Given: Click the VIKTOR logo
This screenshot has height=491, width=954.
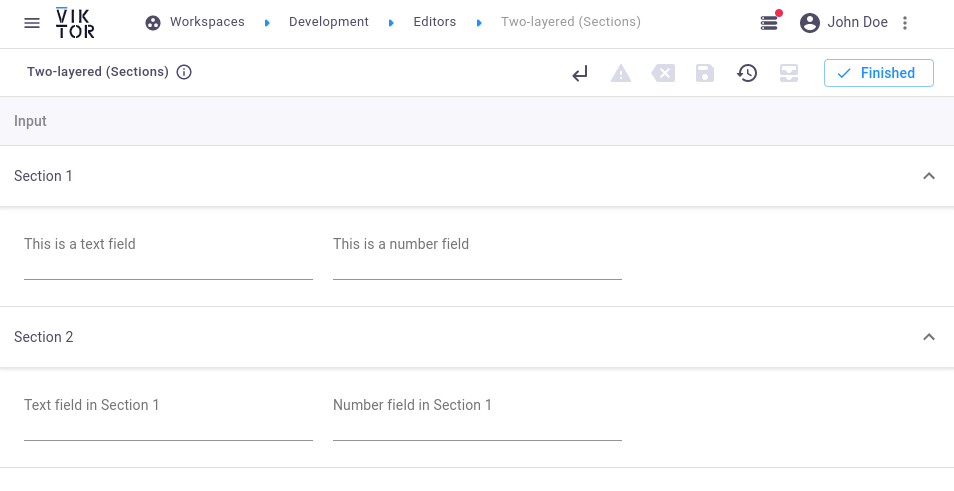Looking at the screenshot, I should [x=76, y=22].
